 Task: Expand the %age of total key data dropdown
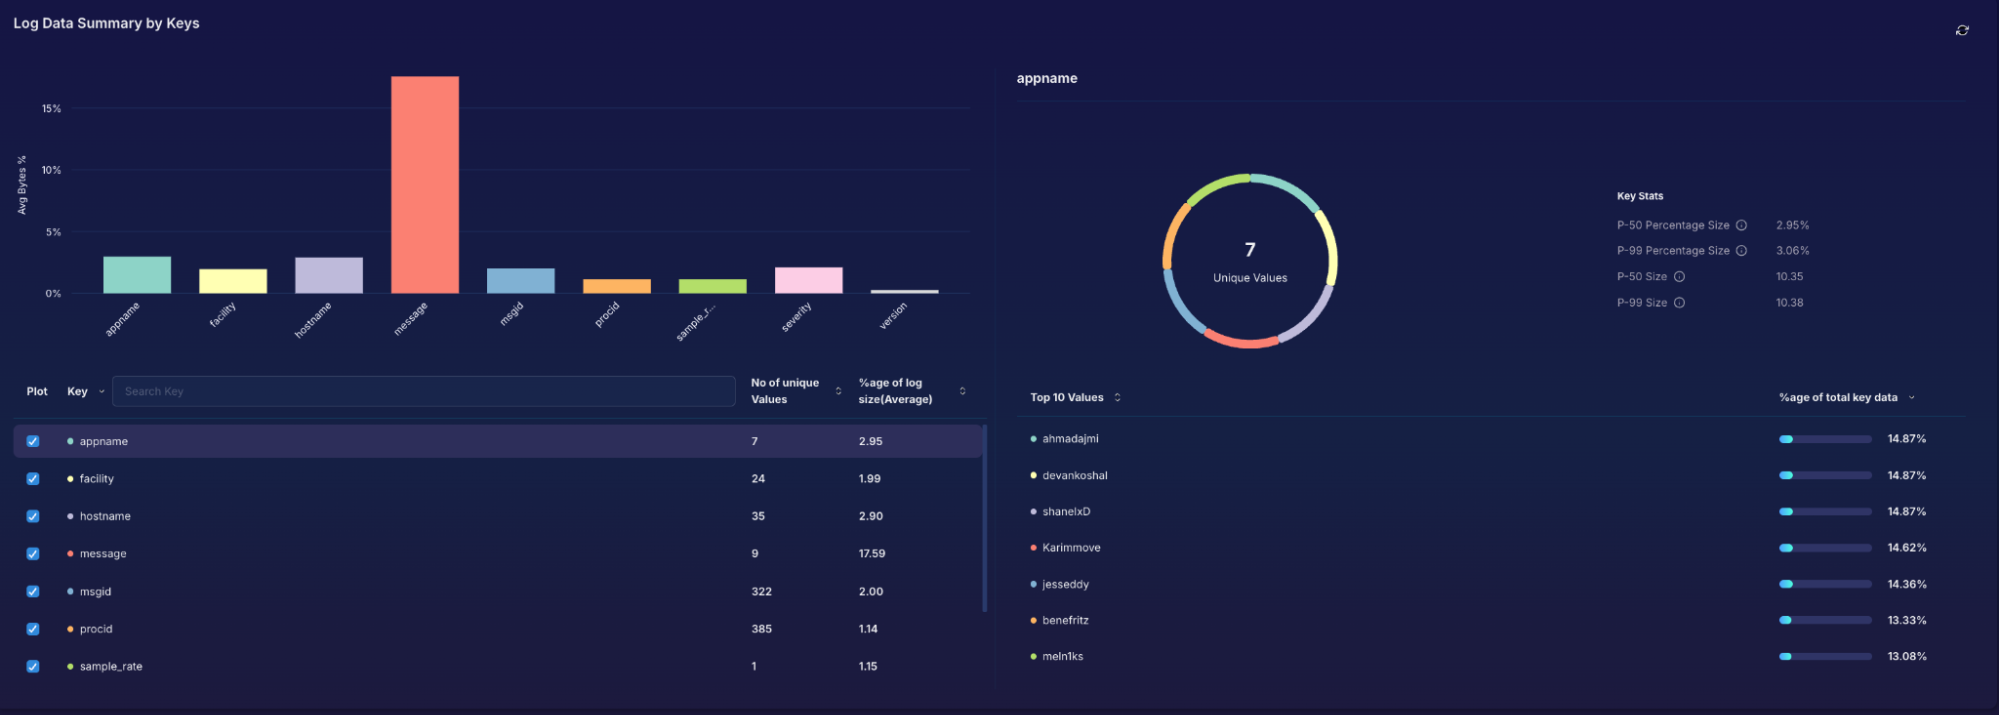(1911, 398)
